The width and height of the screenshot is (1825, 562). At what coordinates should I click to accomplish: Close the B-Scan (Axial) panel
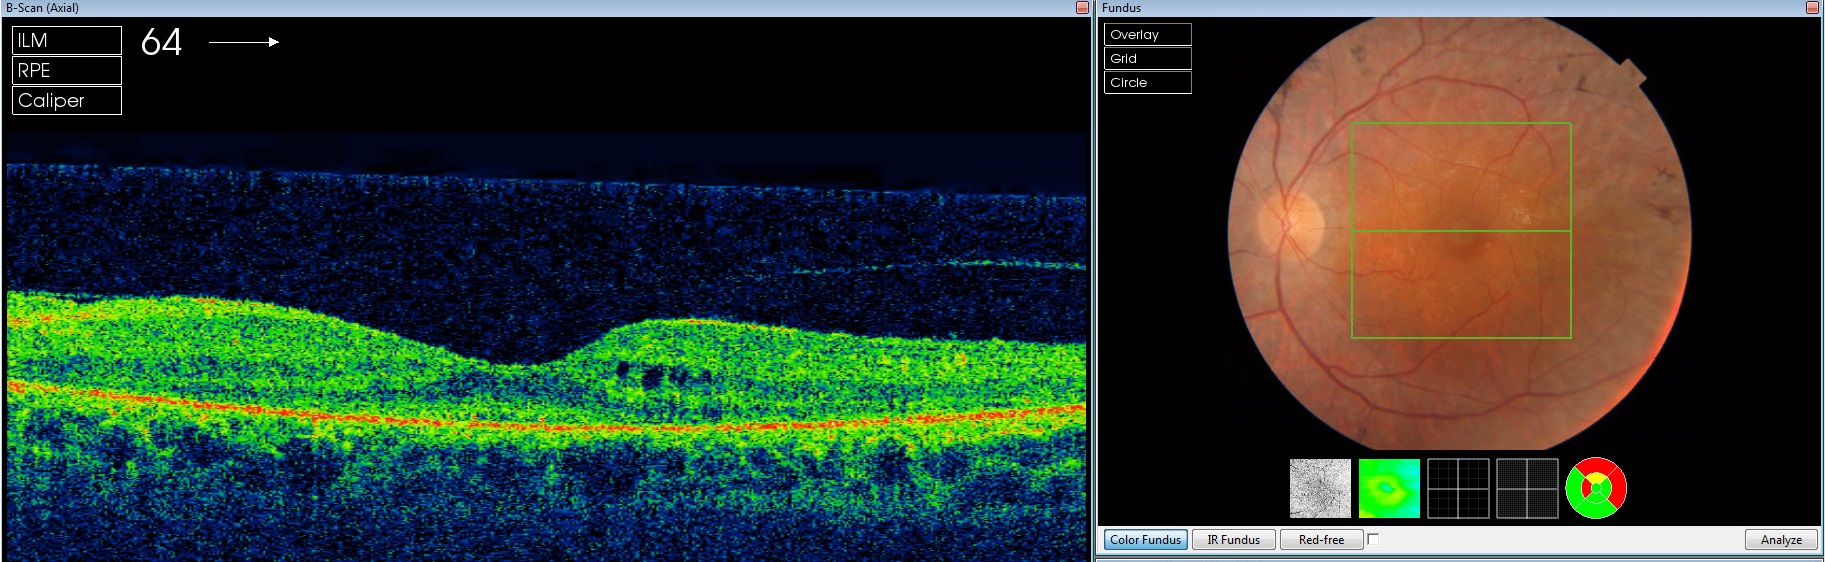(x=1082, y=8)
